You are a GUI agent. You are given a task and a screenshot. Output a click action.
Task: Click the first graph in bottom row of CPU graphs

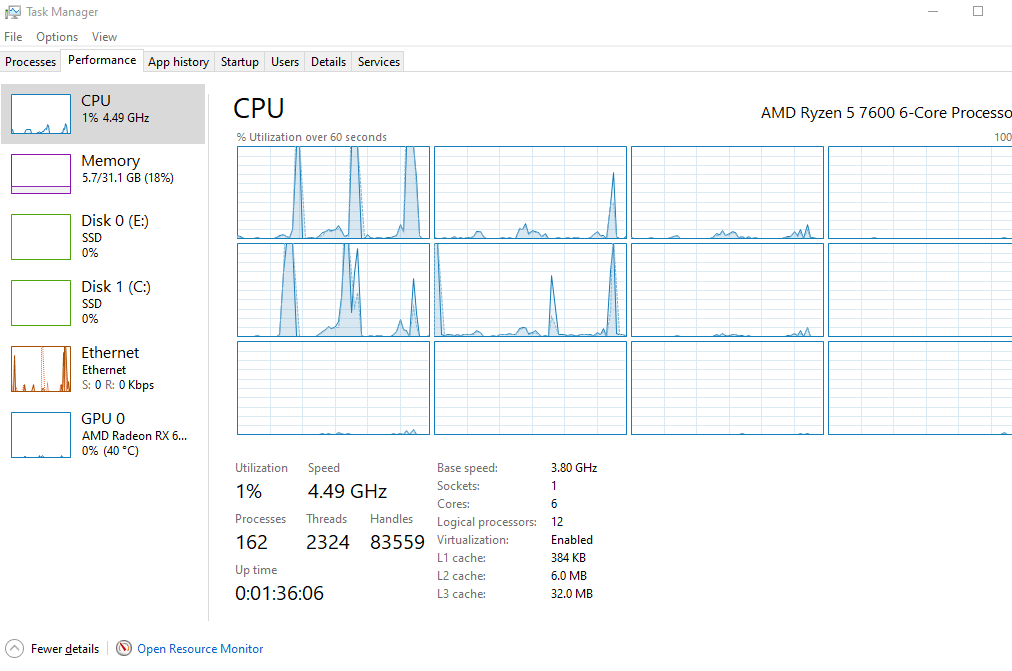tap(333, 388)
